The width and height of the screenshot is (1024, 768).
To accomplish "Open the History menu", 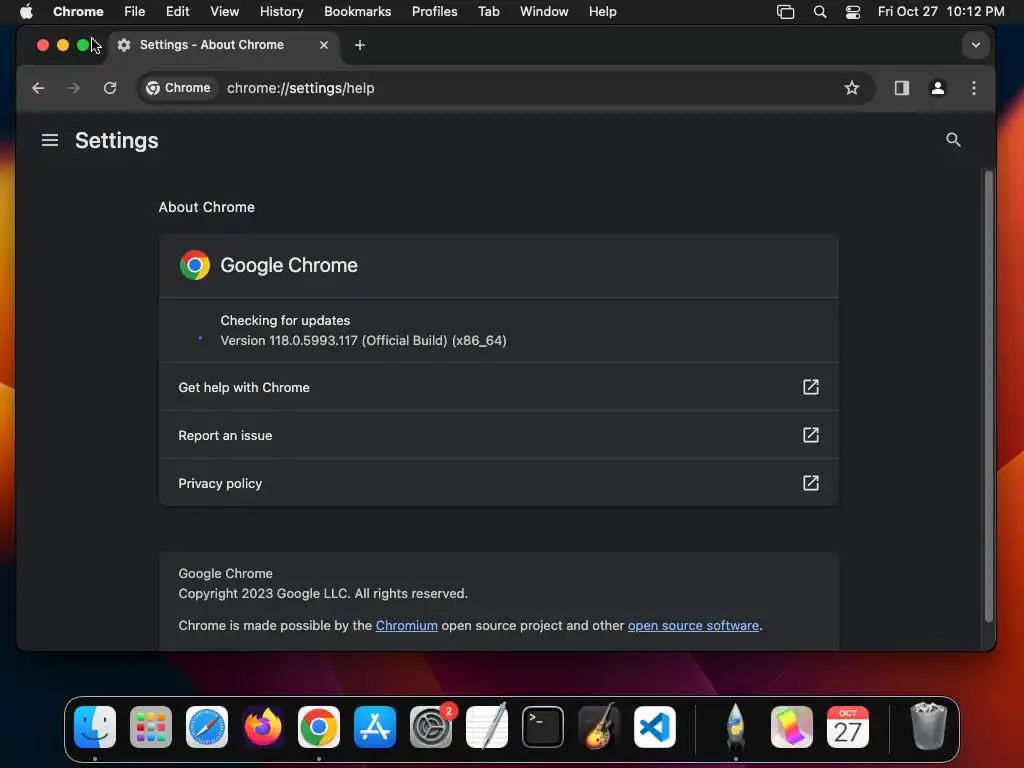I will [x=281, y=12].
